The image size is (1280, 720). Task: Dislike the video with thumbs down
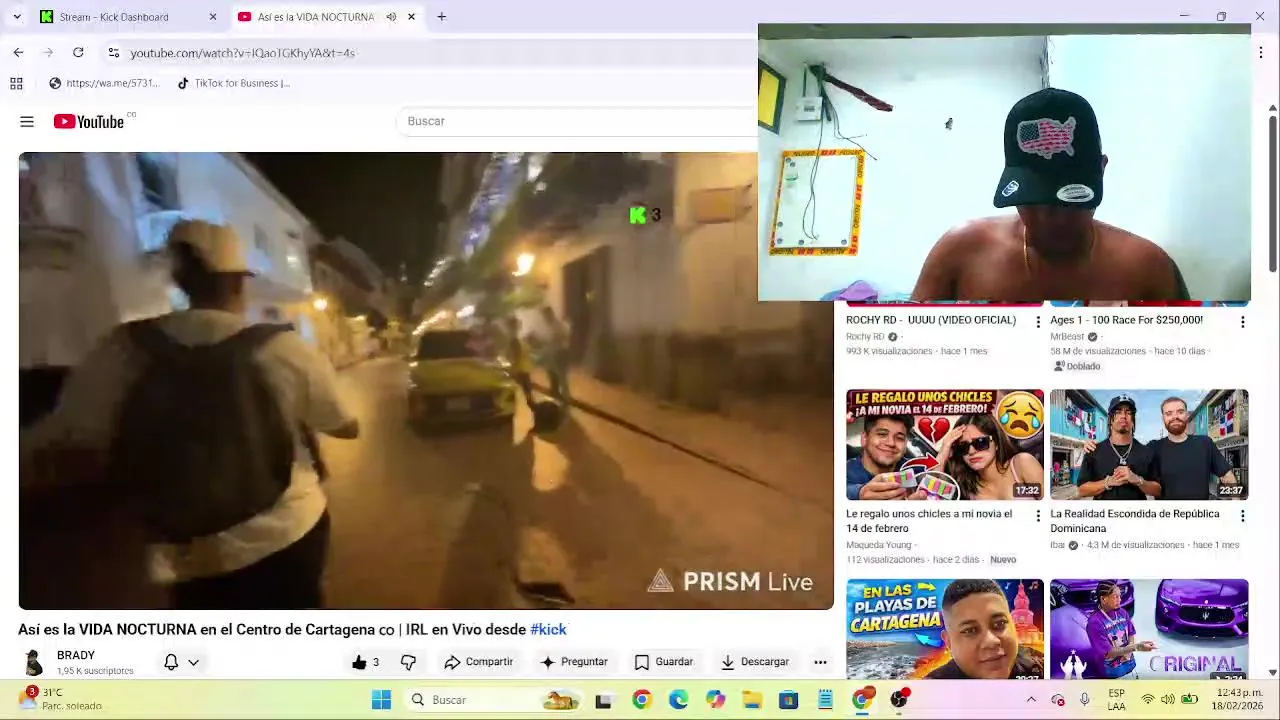pos(408,662)
